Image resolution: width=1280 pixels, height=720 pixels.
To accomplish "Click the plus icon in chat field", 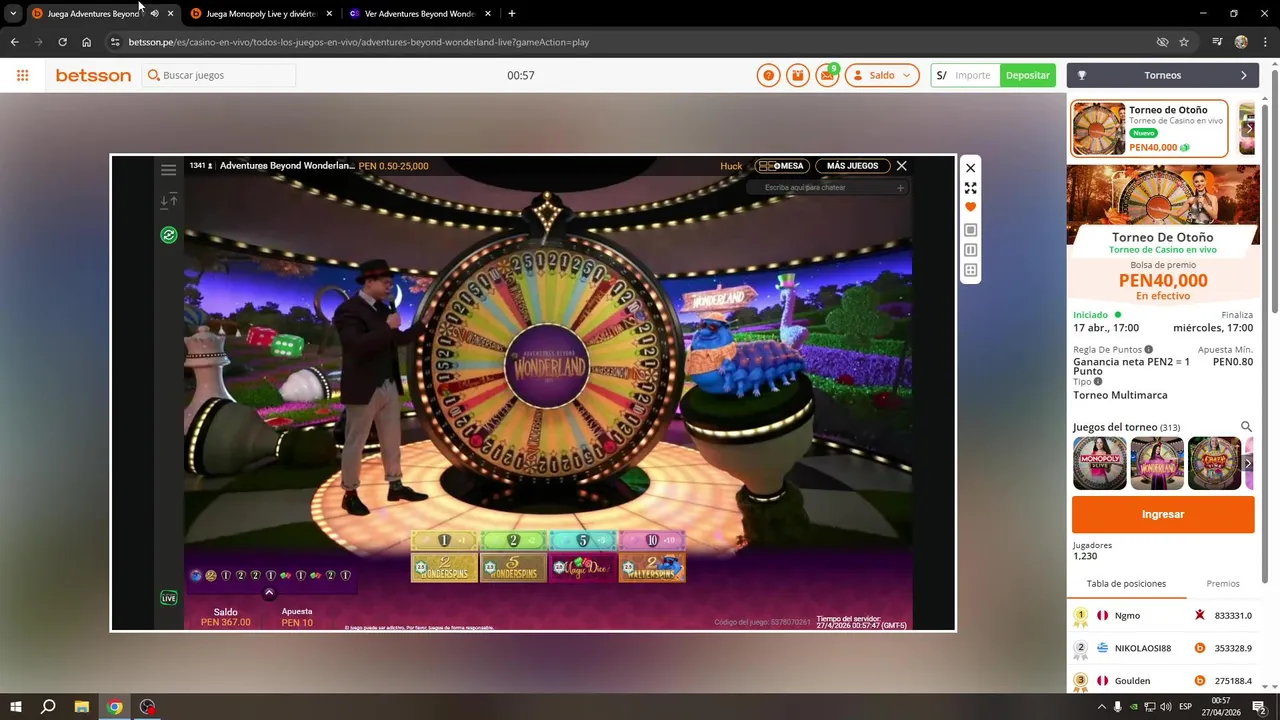I will 900,188.
